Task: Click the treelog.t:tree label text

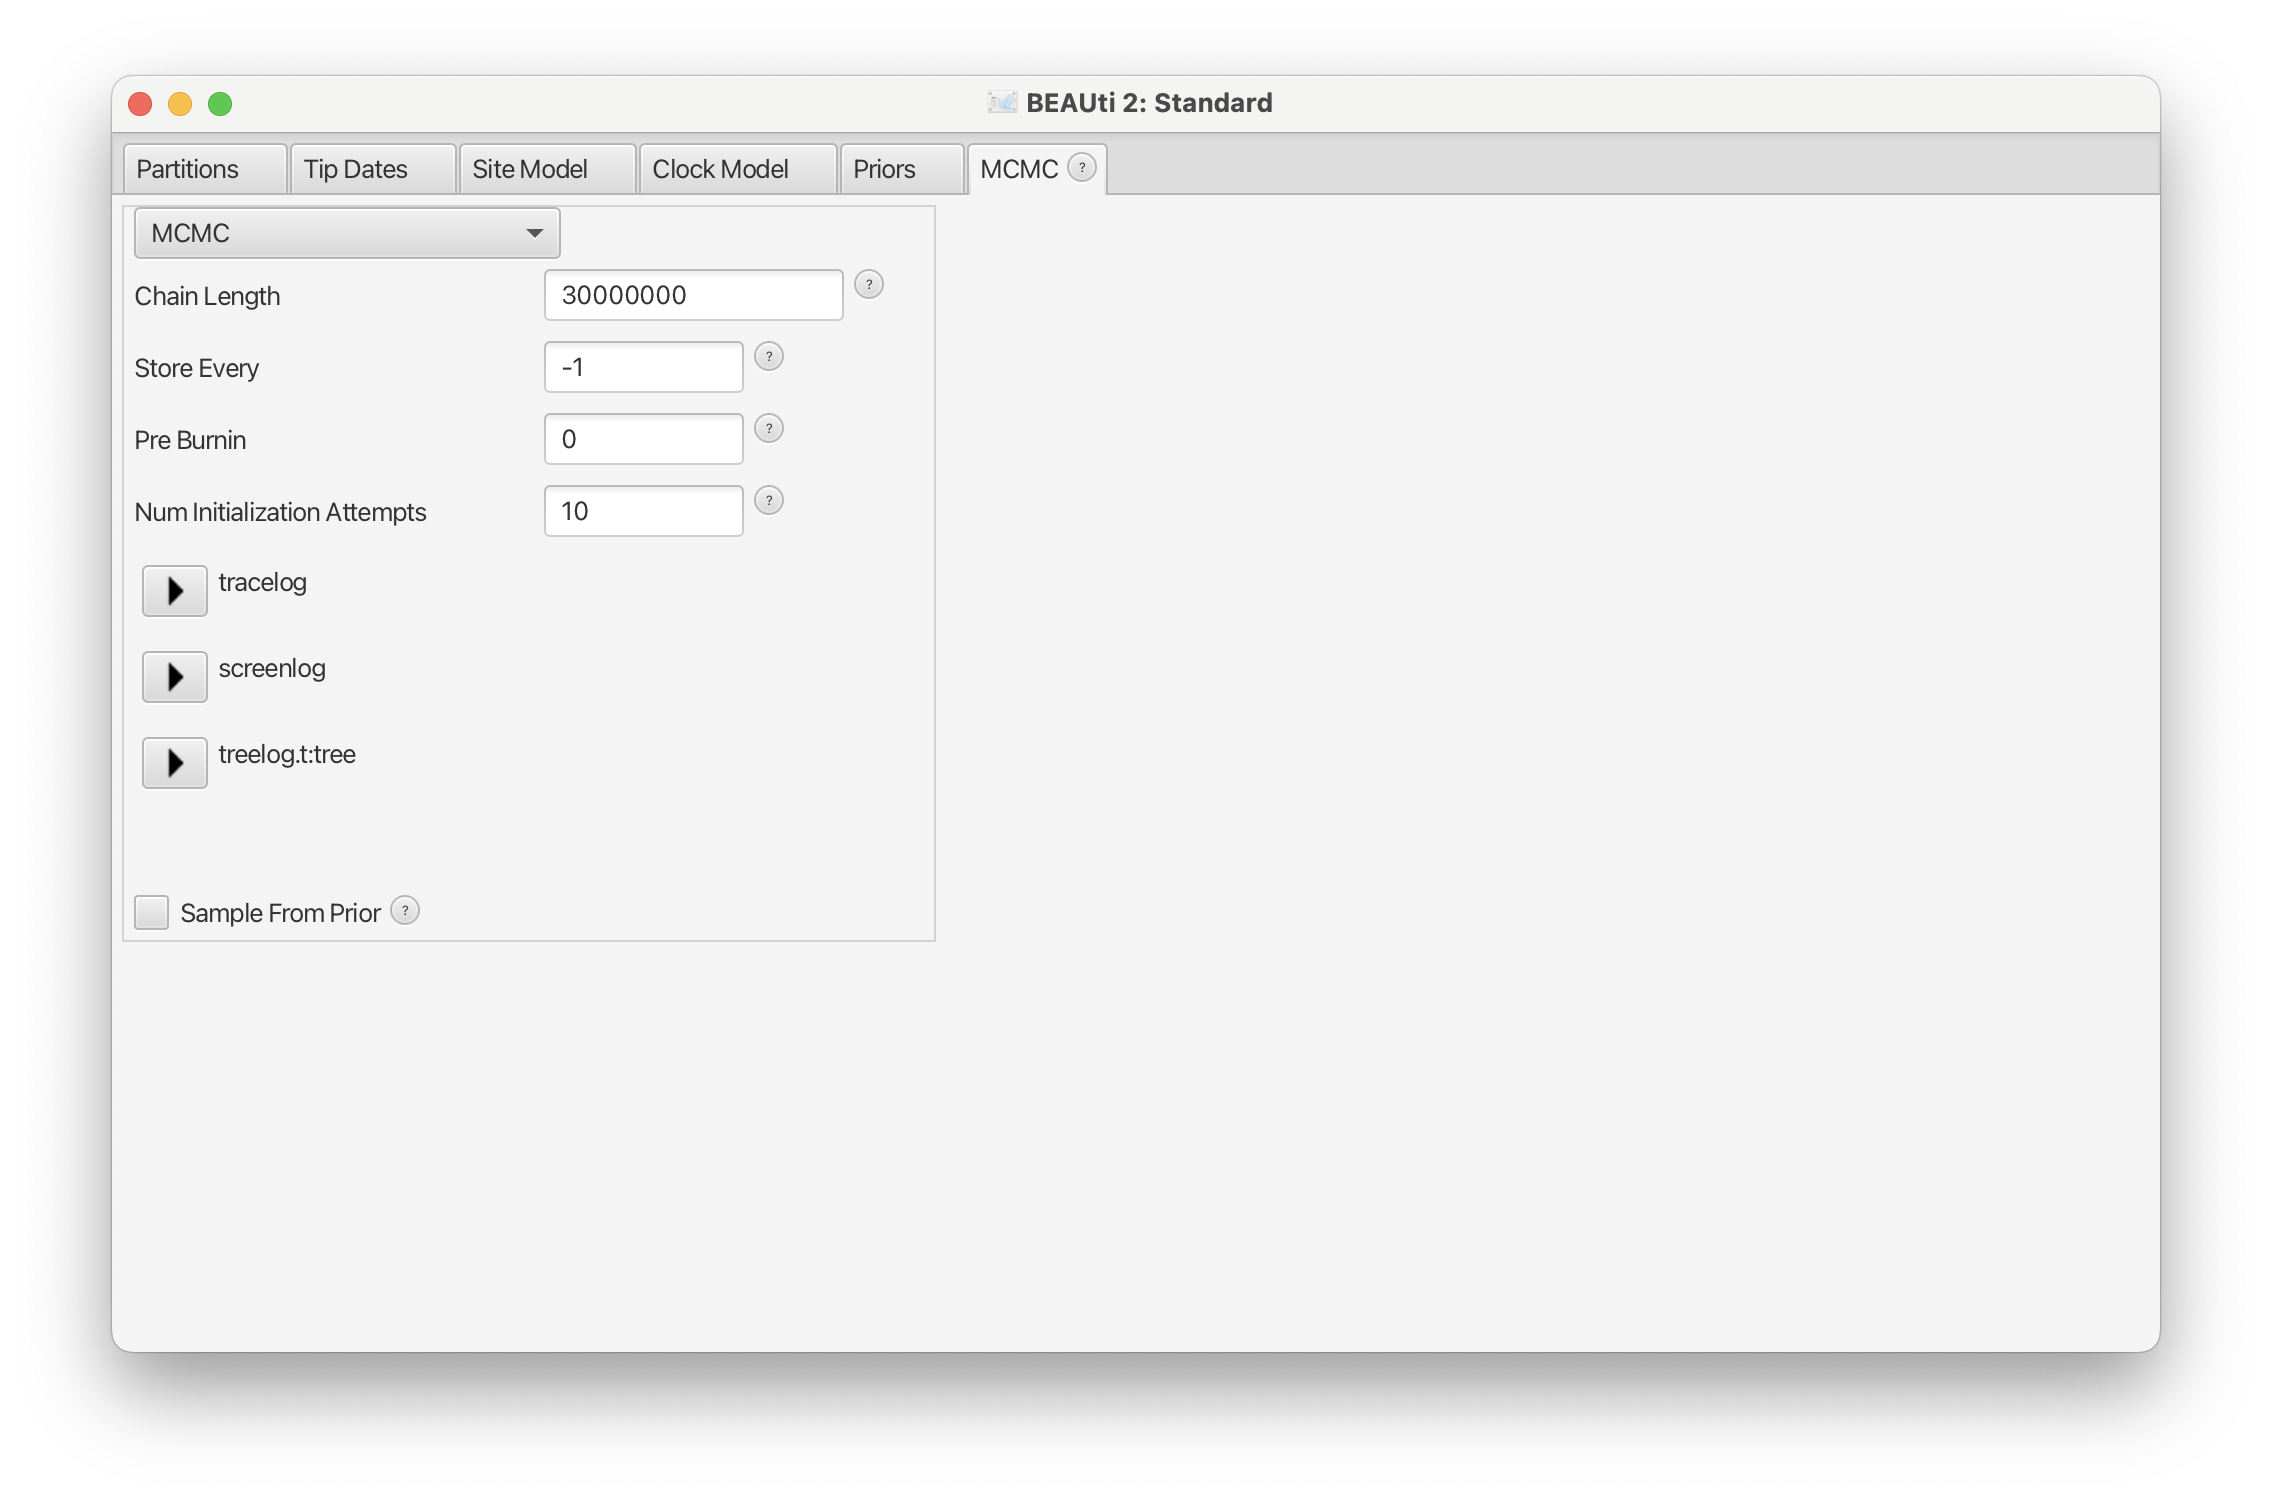Action: pyautogui.click(x=287, y=754)
